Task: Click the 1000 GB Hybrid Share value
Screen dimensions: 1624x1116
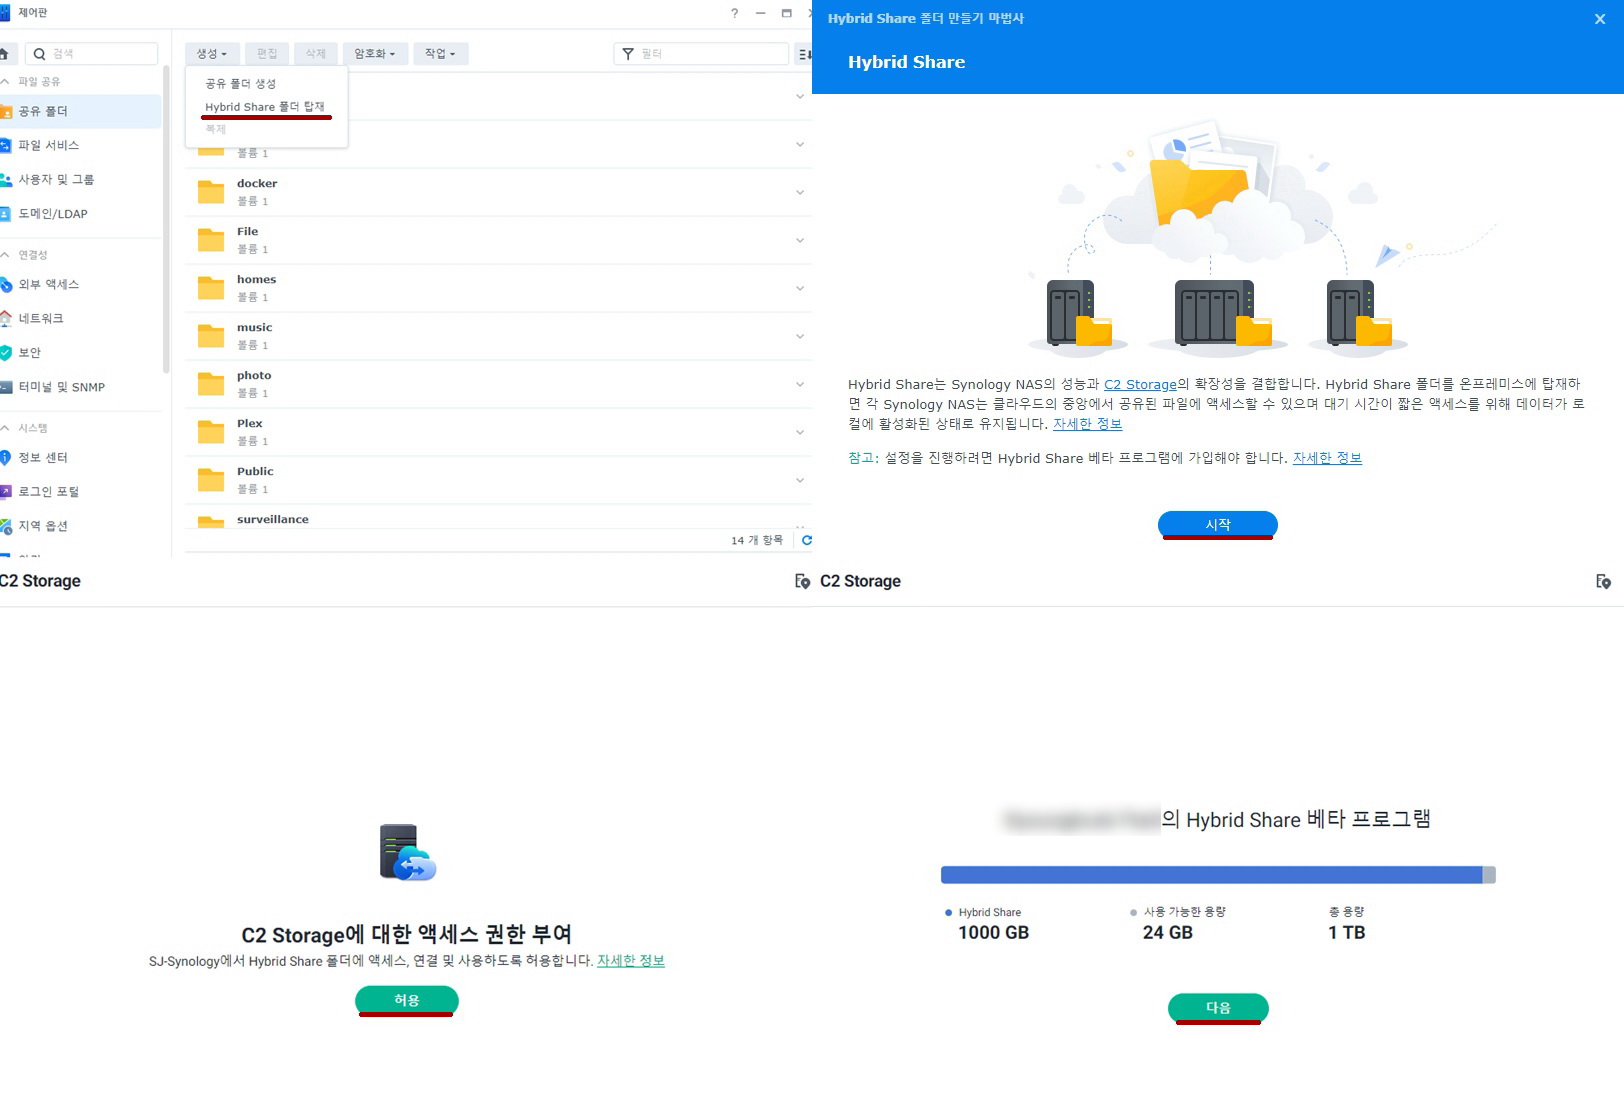Action: coord(993,933)
